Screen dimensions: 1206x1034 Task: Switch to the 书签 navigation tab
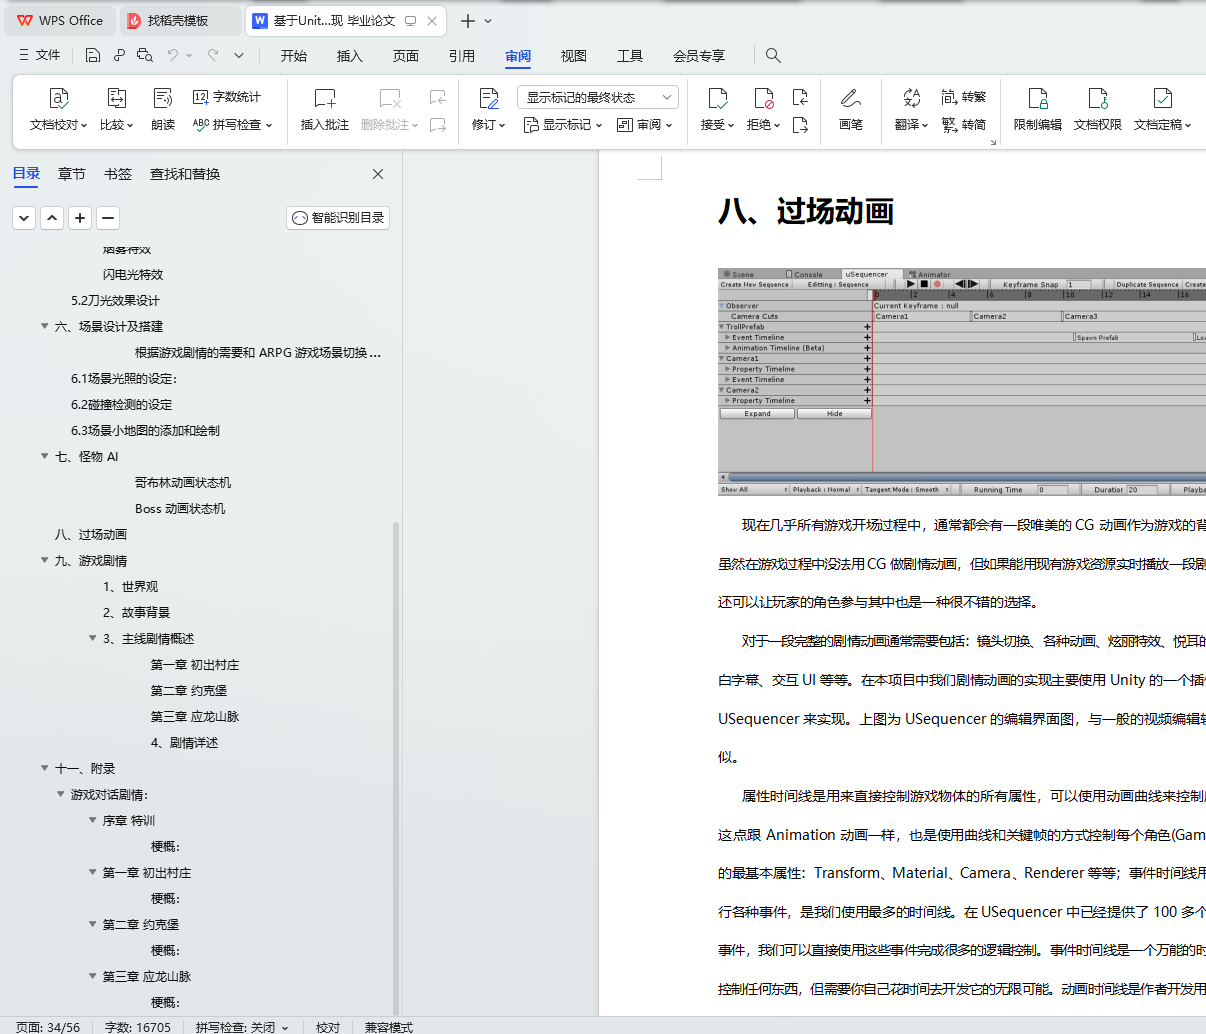(x=118, y=174)
